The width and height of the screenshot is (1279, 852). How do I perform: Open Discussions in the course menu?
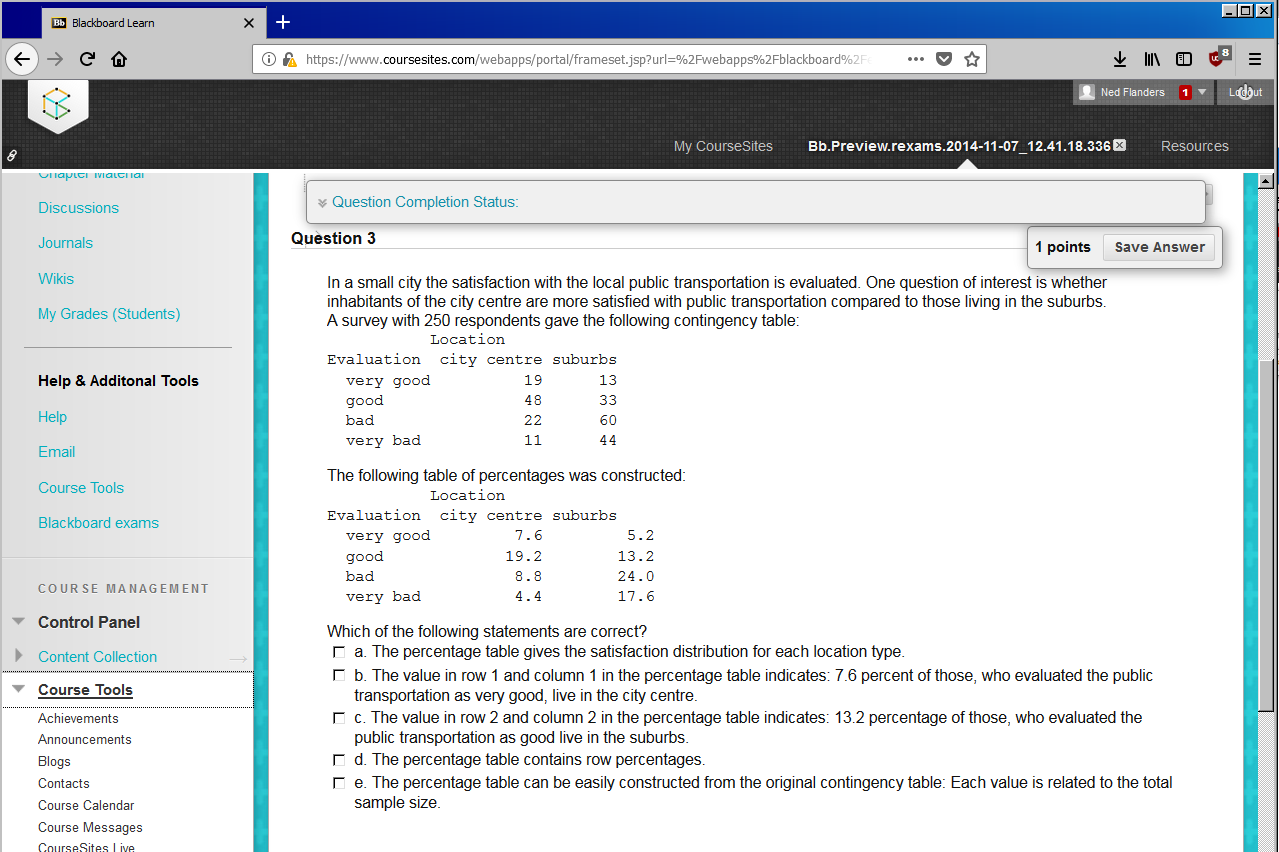[x=78, y=208]
